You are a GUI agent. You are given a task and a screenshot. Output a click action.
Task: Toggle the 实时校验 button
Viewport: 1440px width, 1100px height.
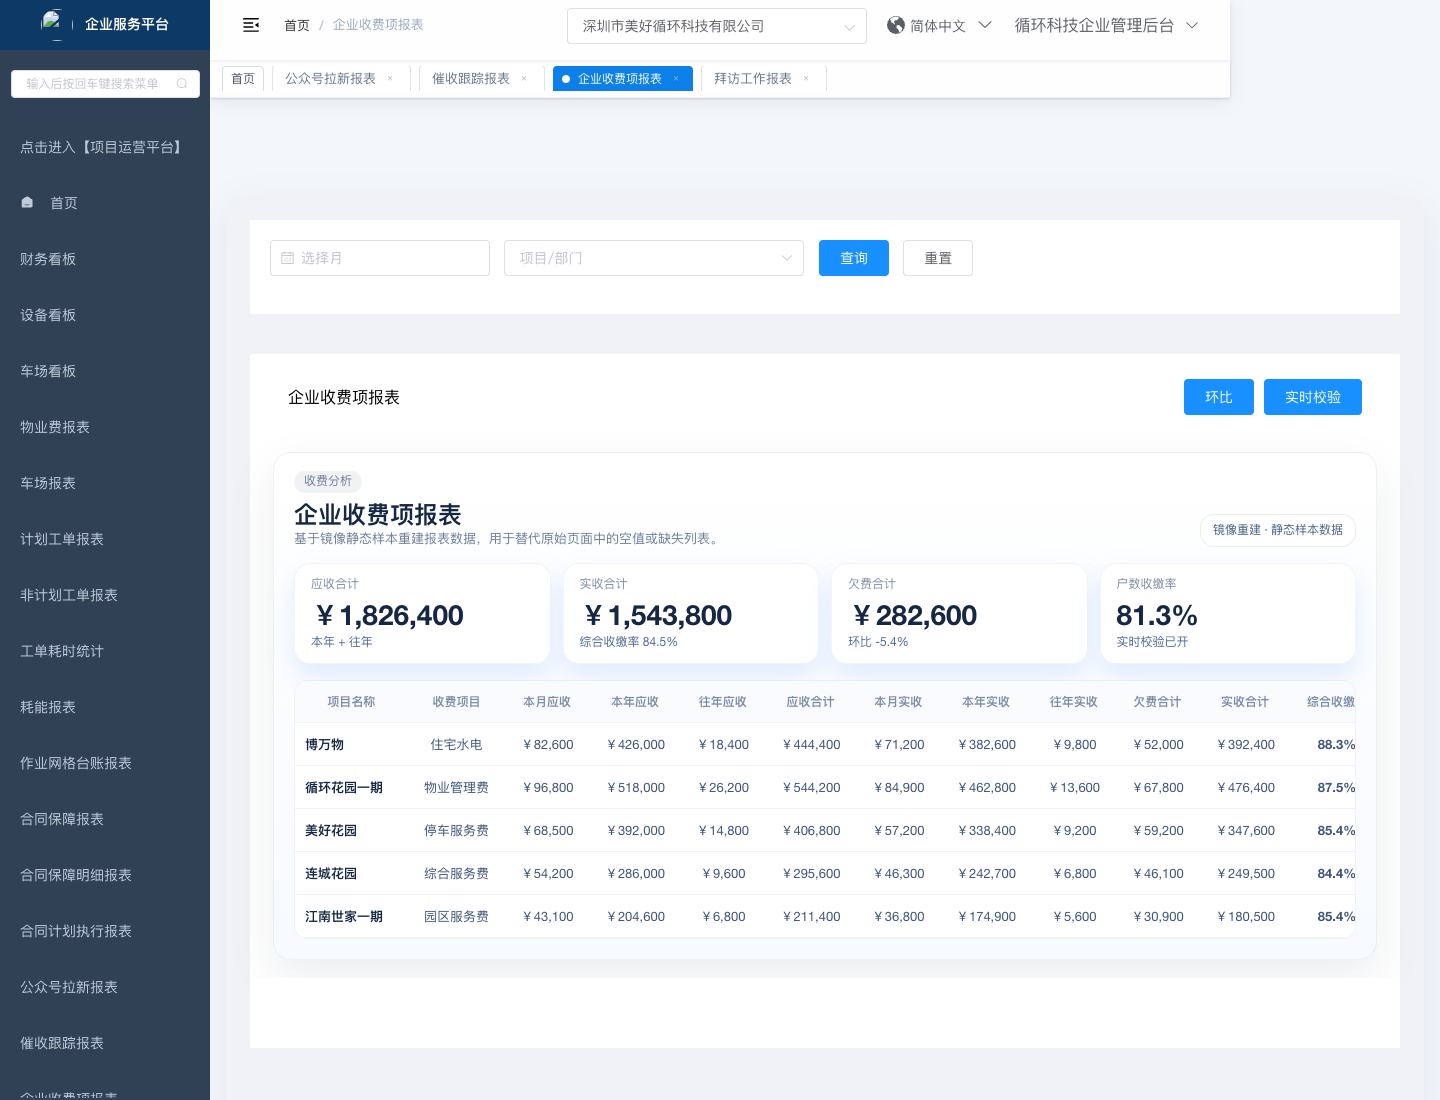[x=1312, y=397]
